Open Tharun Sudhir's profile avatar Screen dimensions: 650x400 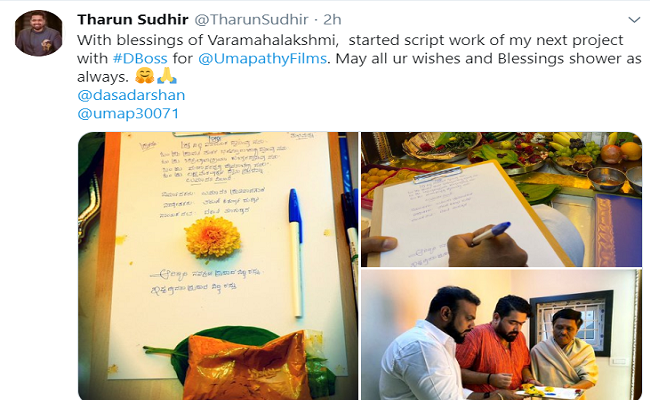point(39,33)
